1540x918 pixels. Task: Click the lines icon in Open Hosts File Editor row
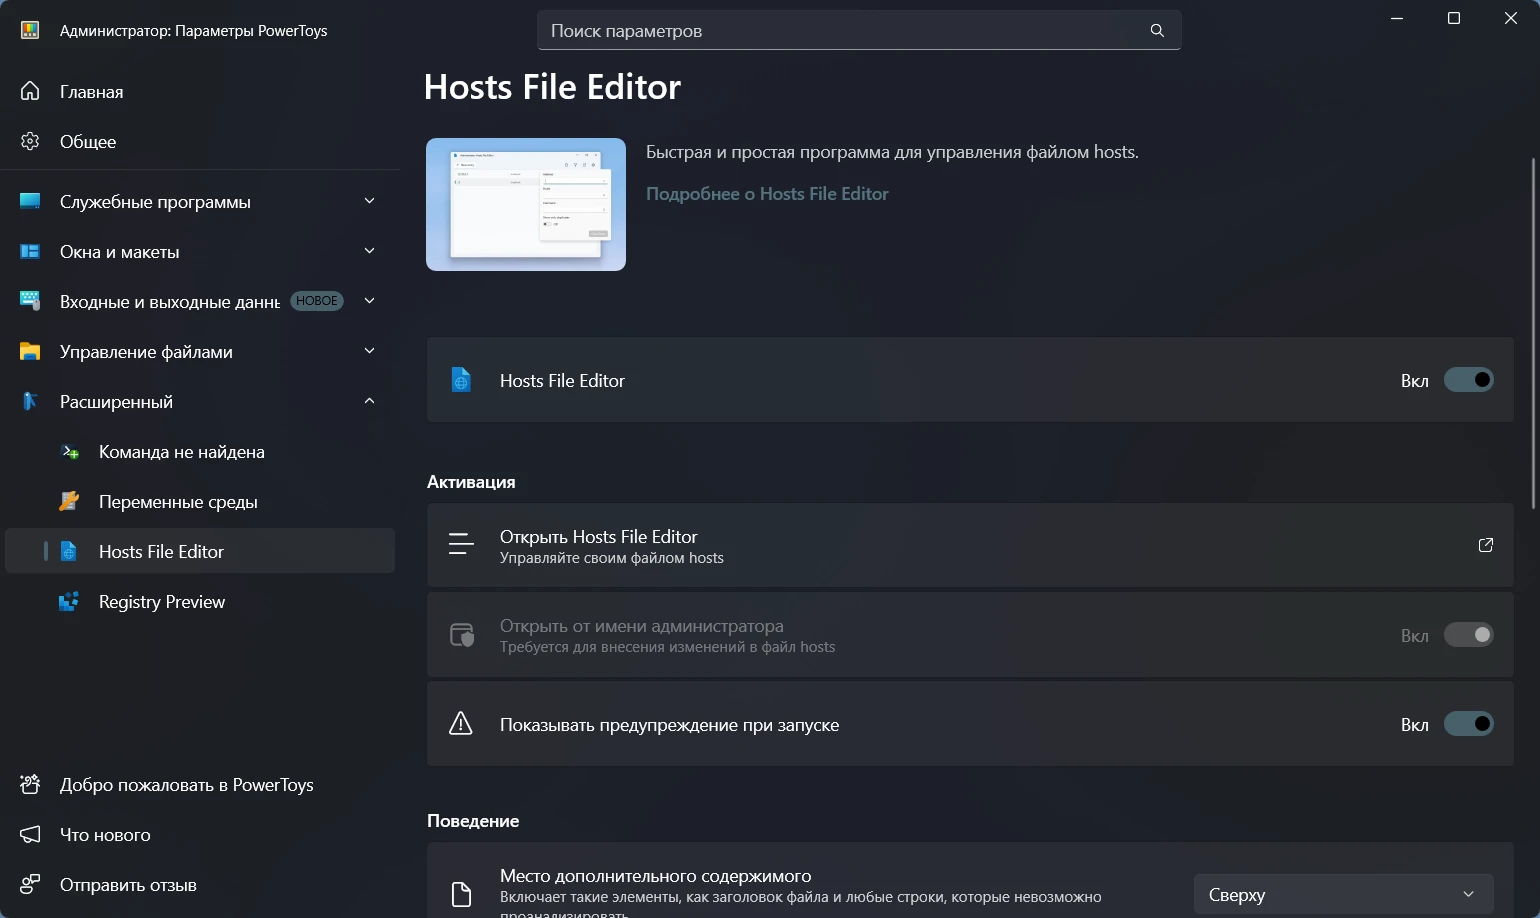461,545
